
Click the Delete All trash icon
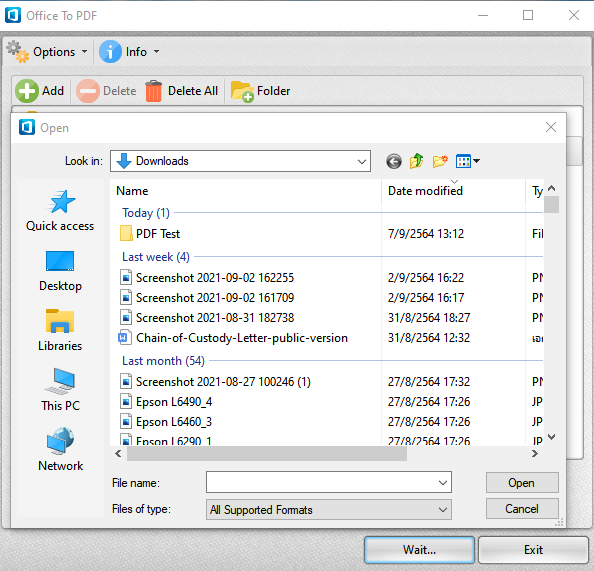click(x=153, y=91)
